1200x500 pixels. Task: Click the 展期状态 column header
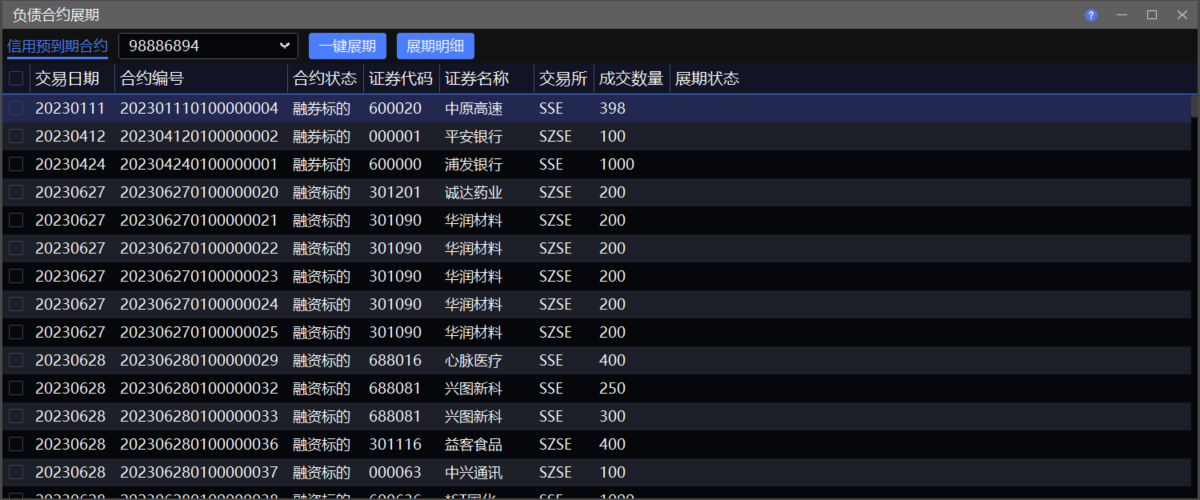(x=707, y=79)
